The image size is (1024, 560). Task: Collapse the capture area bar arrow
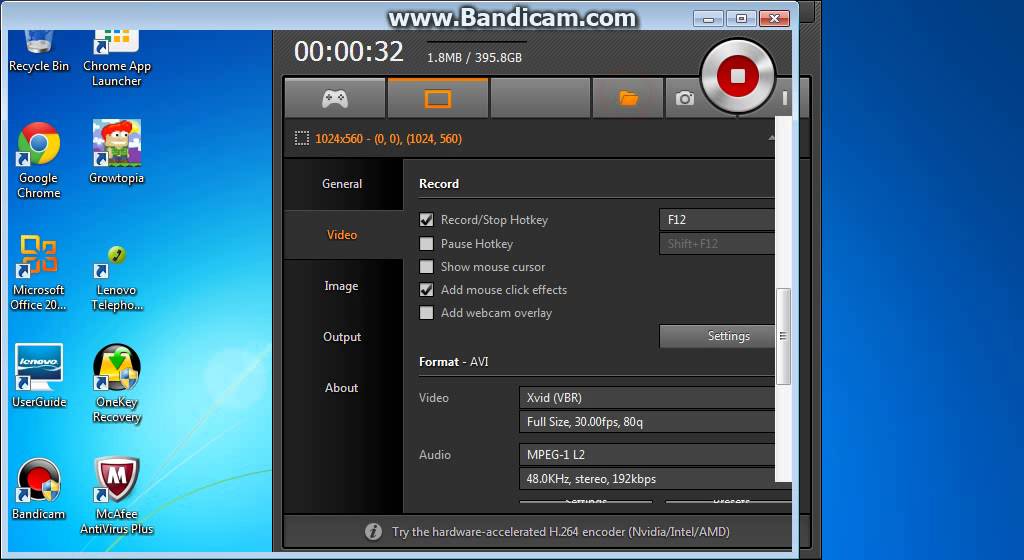click(771, 138)
